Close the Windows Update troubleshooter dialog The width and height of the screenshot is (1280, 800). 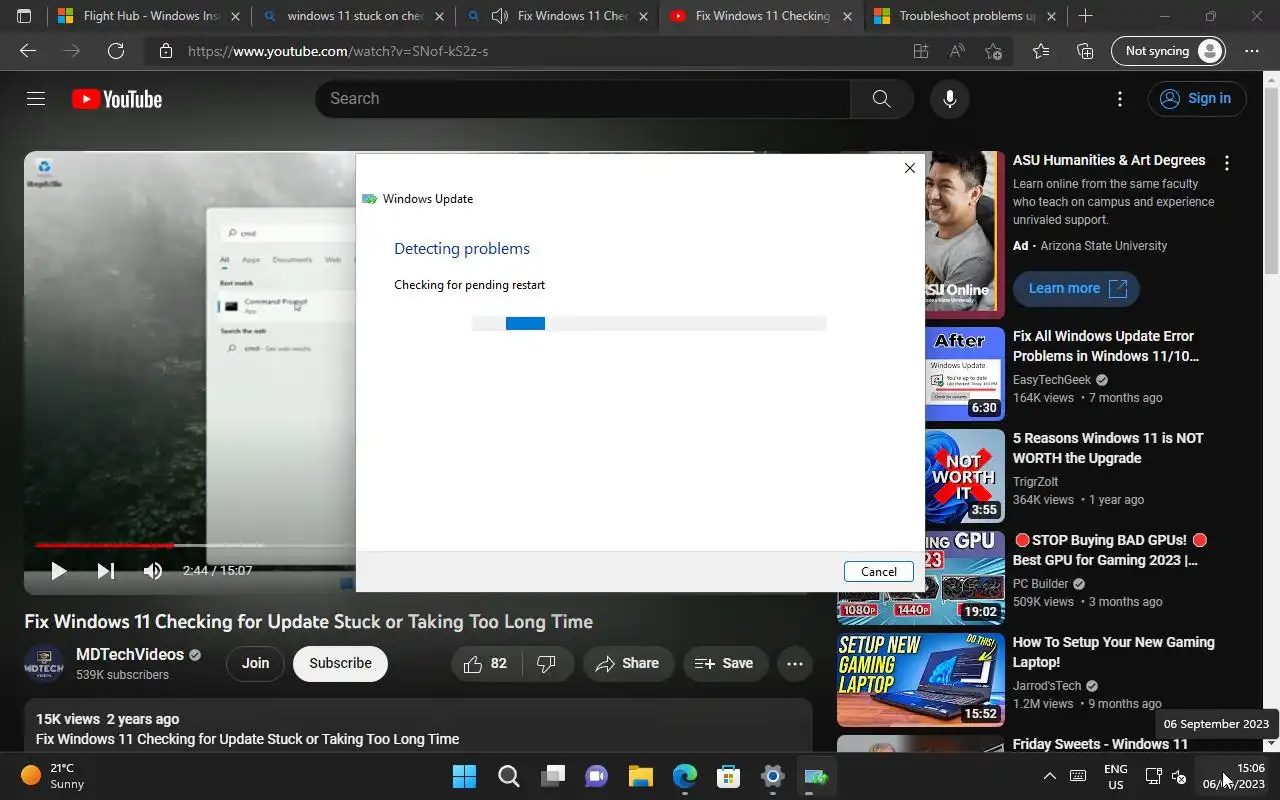pyautogui.click(x=909, y=168)
